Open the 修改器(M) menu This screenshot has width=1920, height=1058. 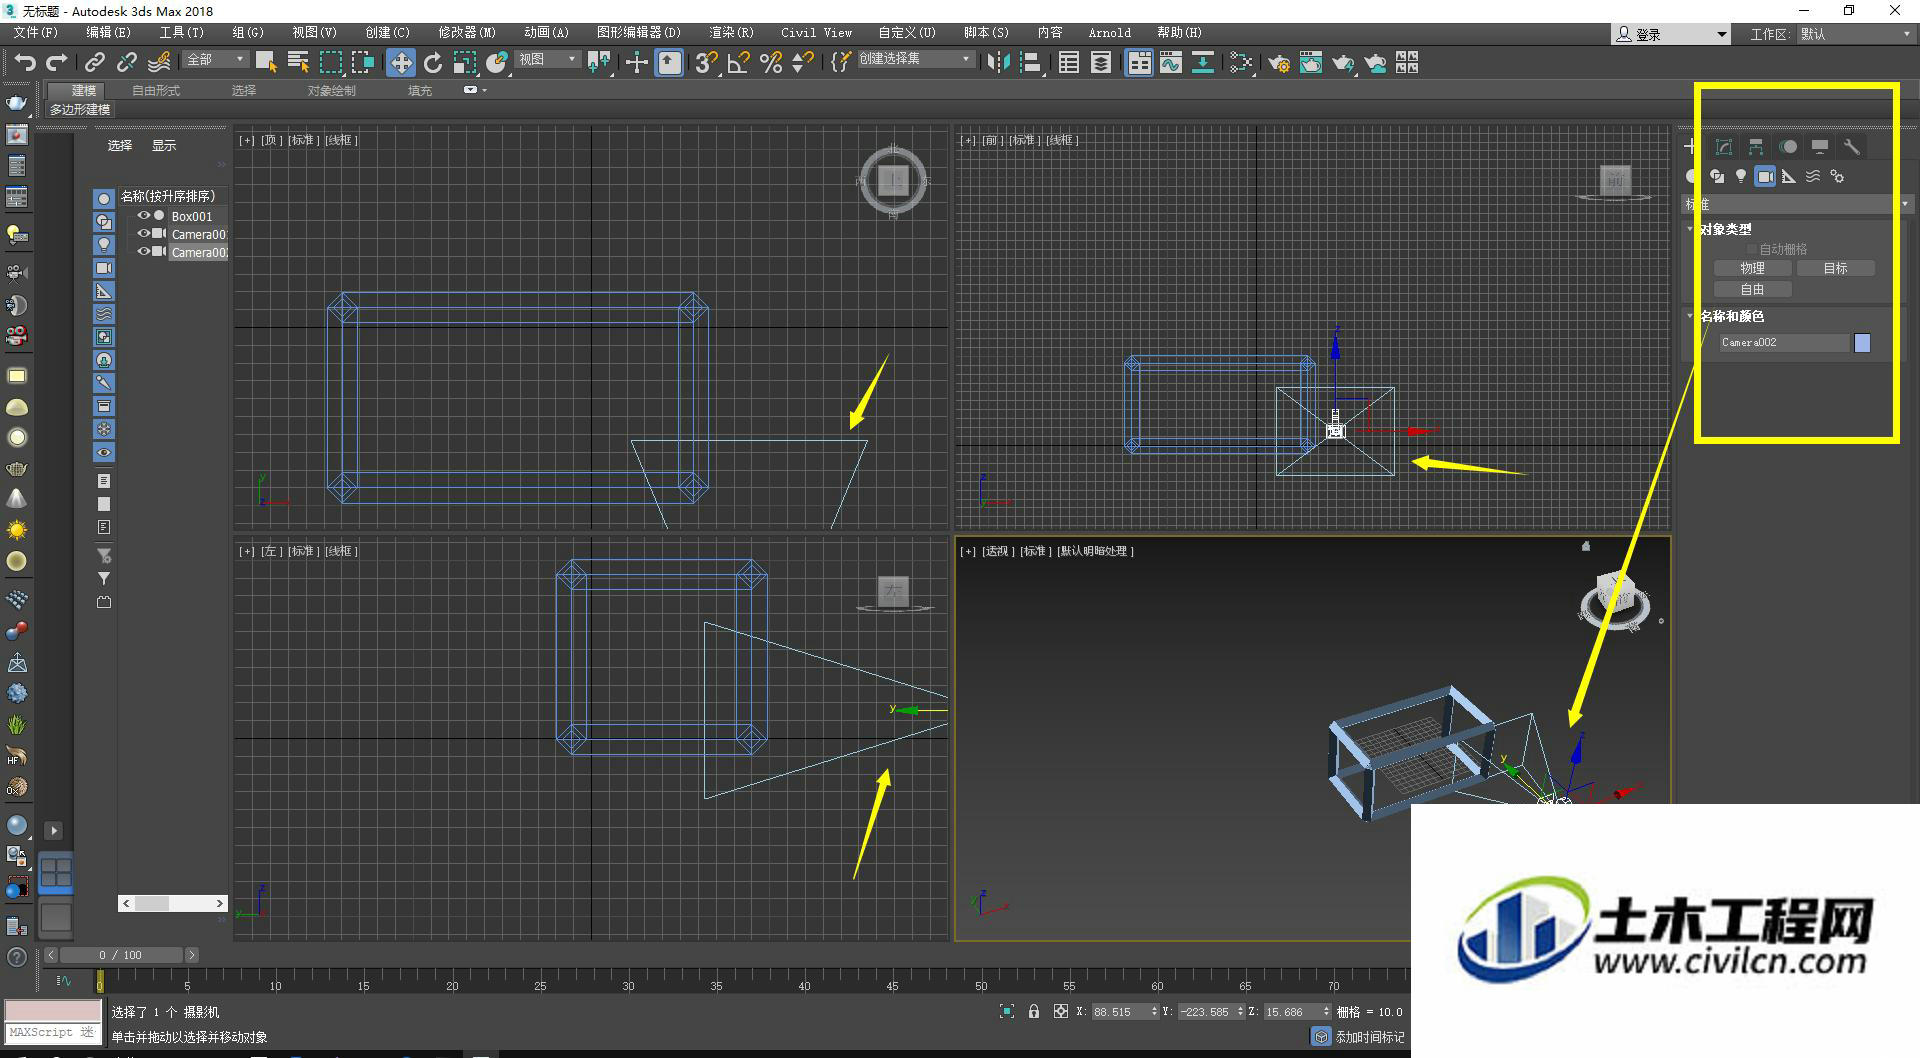pos(467,33)
